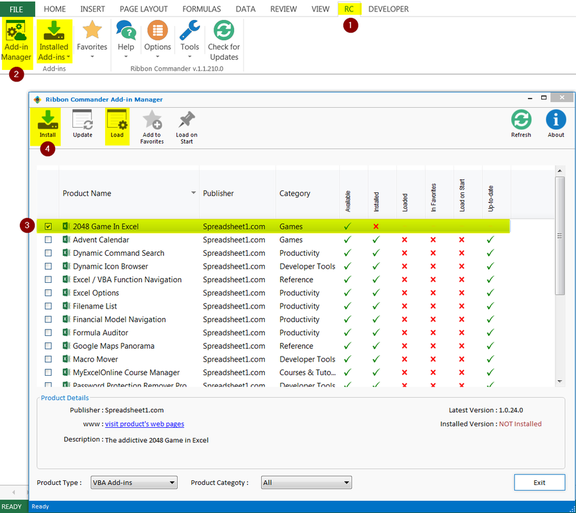The image size is (576, 513).
Task: Open the FILE tab
Action: coord(17,9)
